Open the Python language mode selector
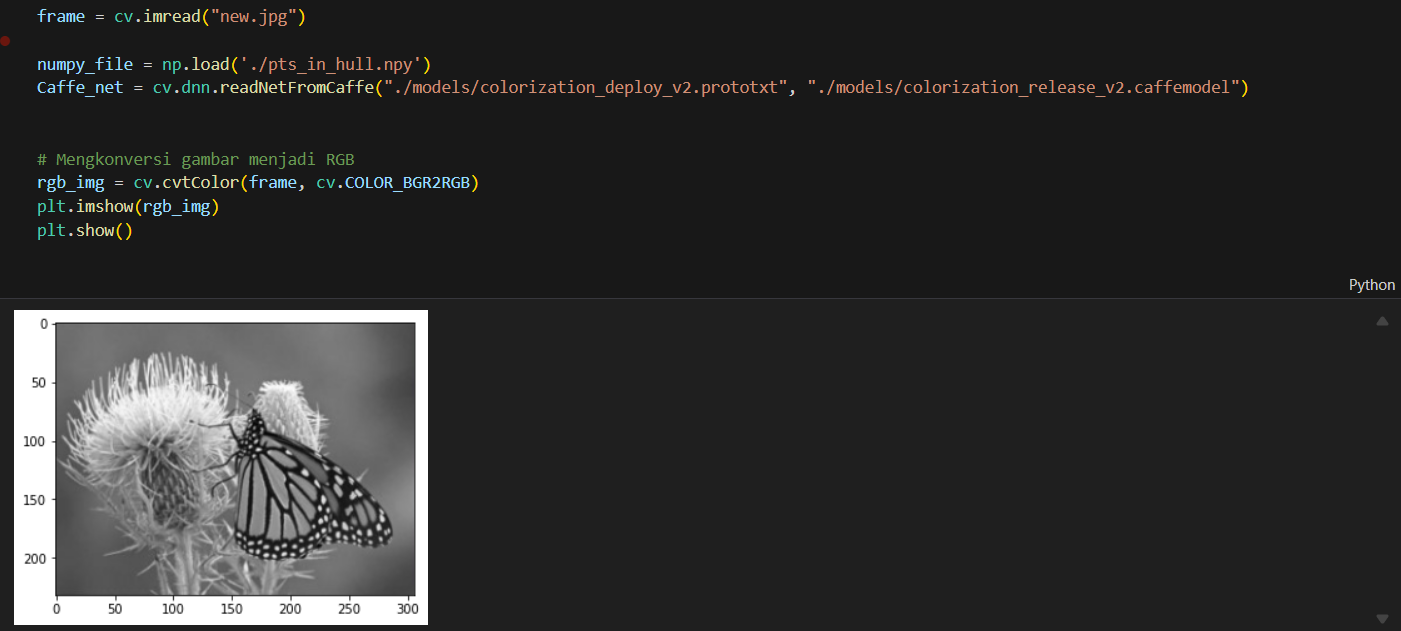 tap(1371, 285)
